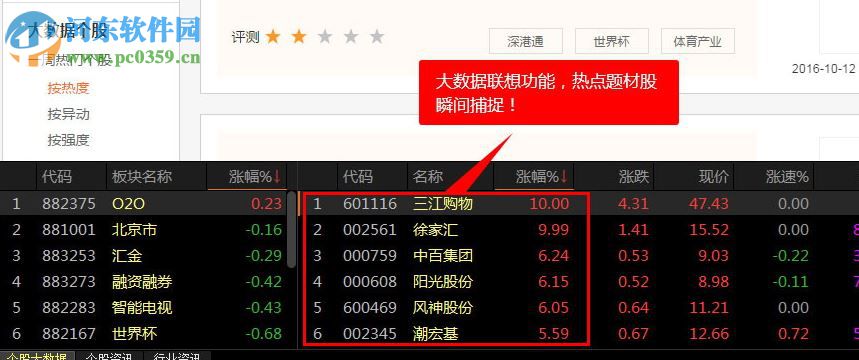The image size is (859, 360).
Task: Select stock 阳光股份
Action: [x=443, y=282]
